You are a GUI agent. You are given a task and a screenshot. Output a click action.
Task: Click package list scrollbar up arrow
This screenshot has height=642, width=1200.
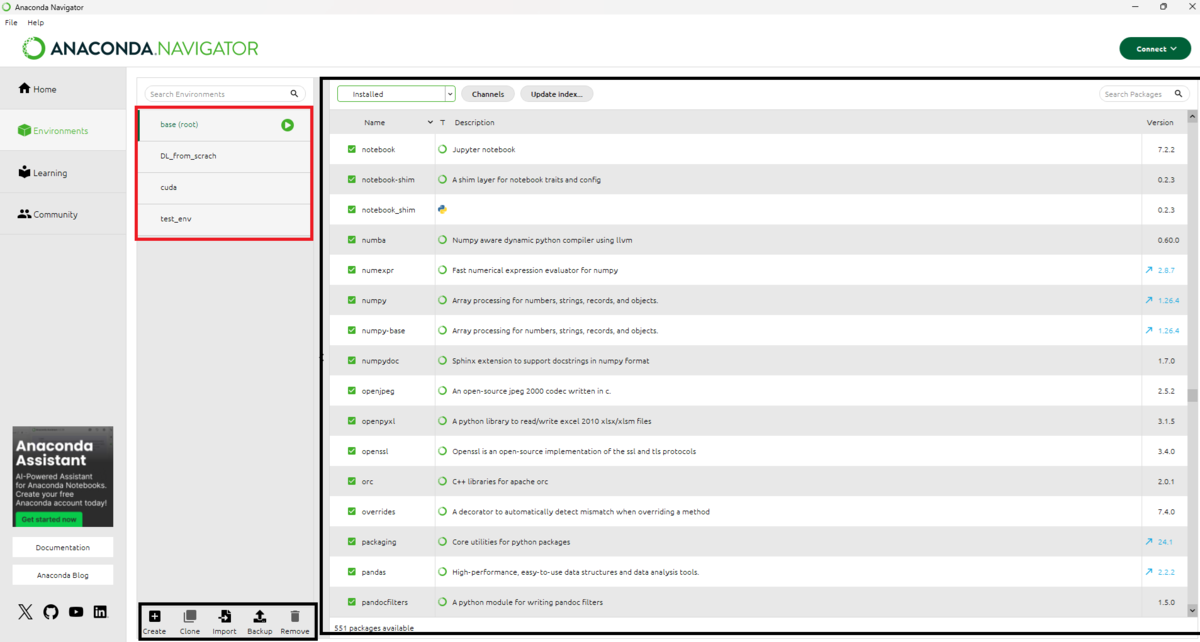coord(1192,117)
